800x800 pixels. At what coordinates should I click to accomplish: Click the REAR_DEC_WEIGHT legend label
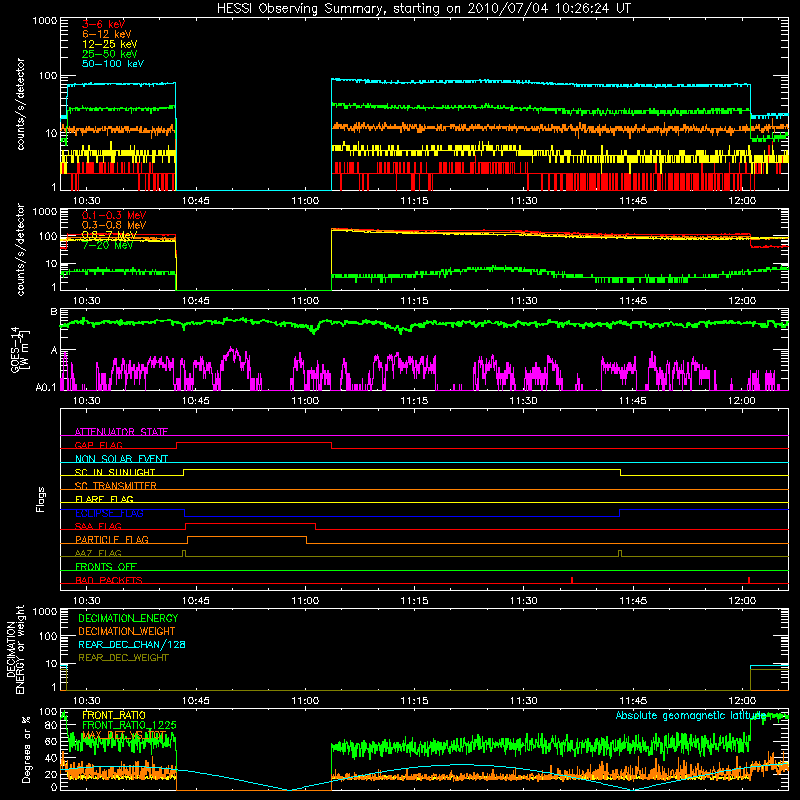point(123,658)
